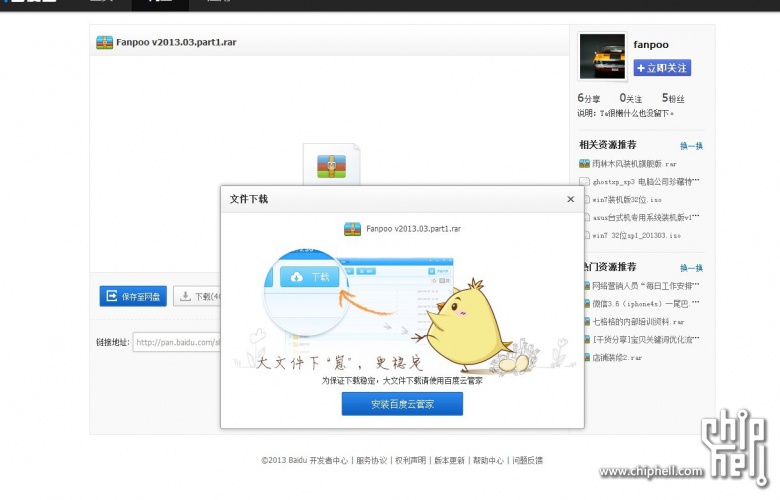Click the cloud 下载 button in the illustration
The image size is (780, 500).
click(x=309, y=277)
